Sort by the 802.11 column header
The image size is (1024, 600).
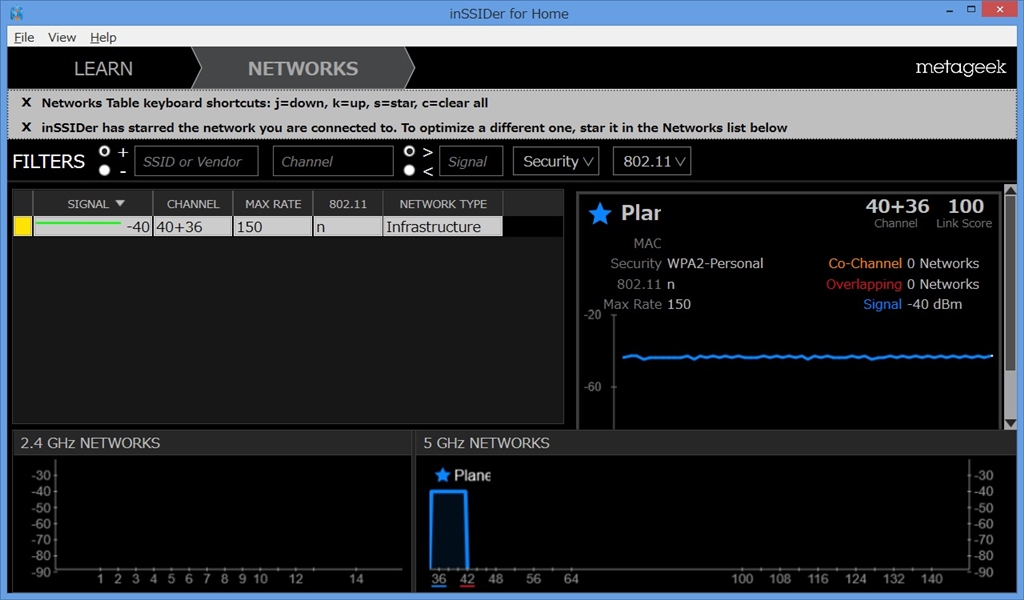point(347,204)
